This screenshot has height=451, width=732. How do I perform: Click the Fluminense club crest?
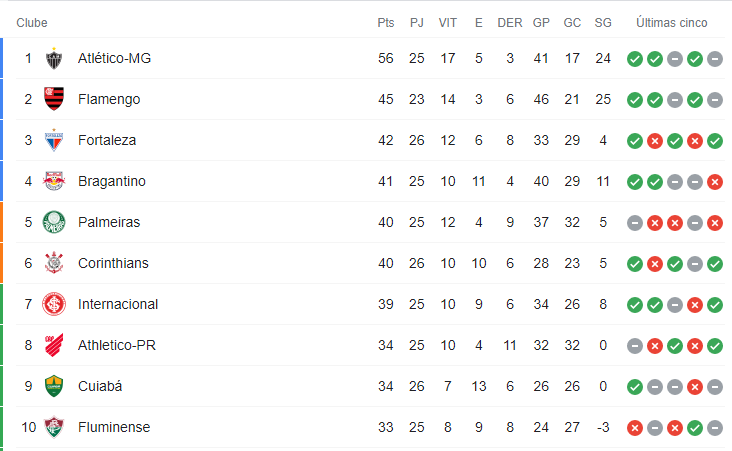coord(54,427)
